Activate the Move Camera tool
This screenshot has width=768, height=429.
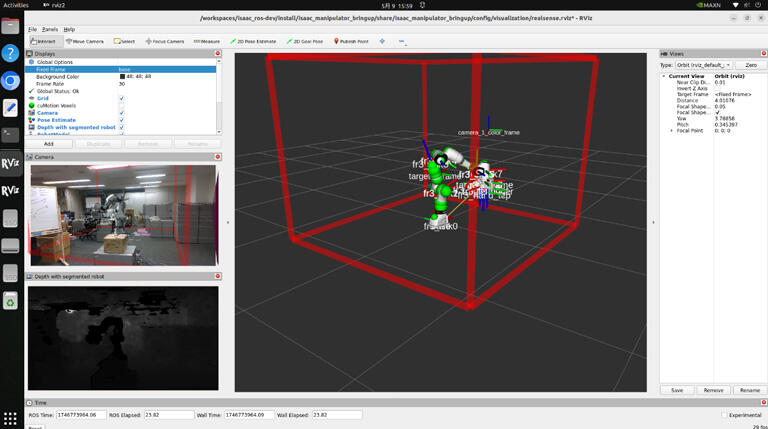[85, 41]
